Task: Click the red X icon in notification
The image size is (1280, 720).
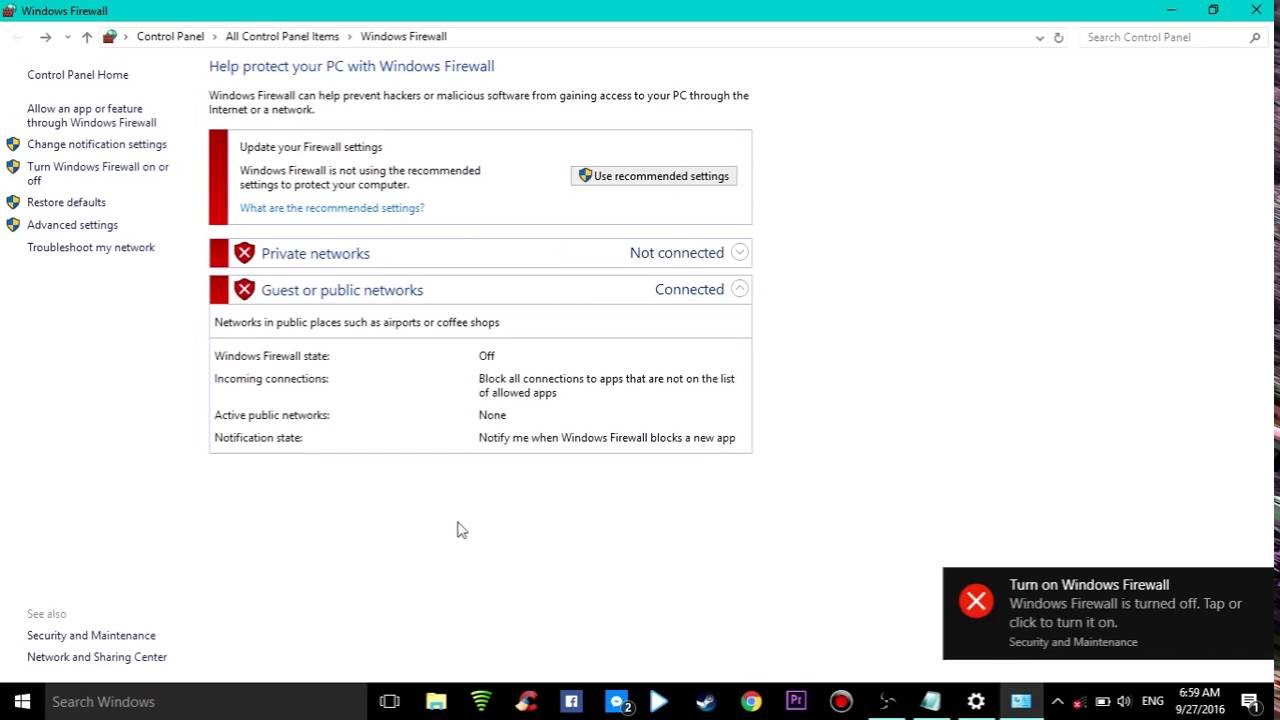Action: [x=976, y=601]
